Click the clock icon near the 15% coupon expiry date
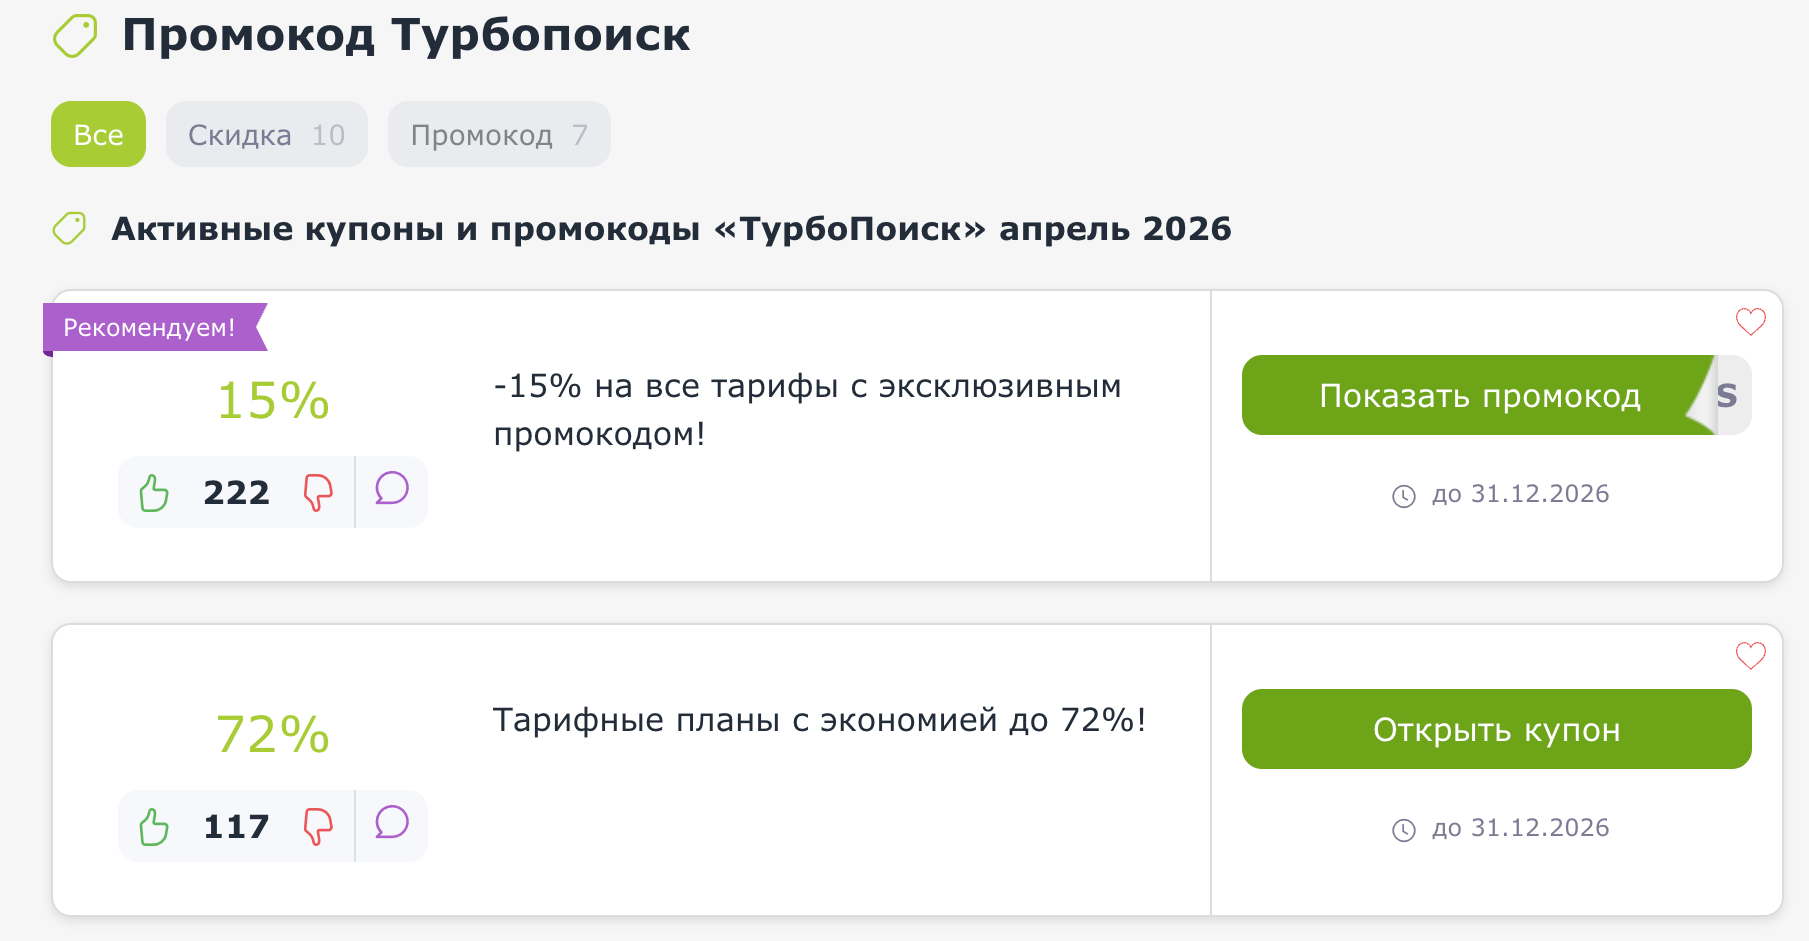Screen dimensions: 1809x941 pyautogui.click(x=1406, y=493)
